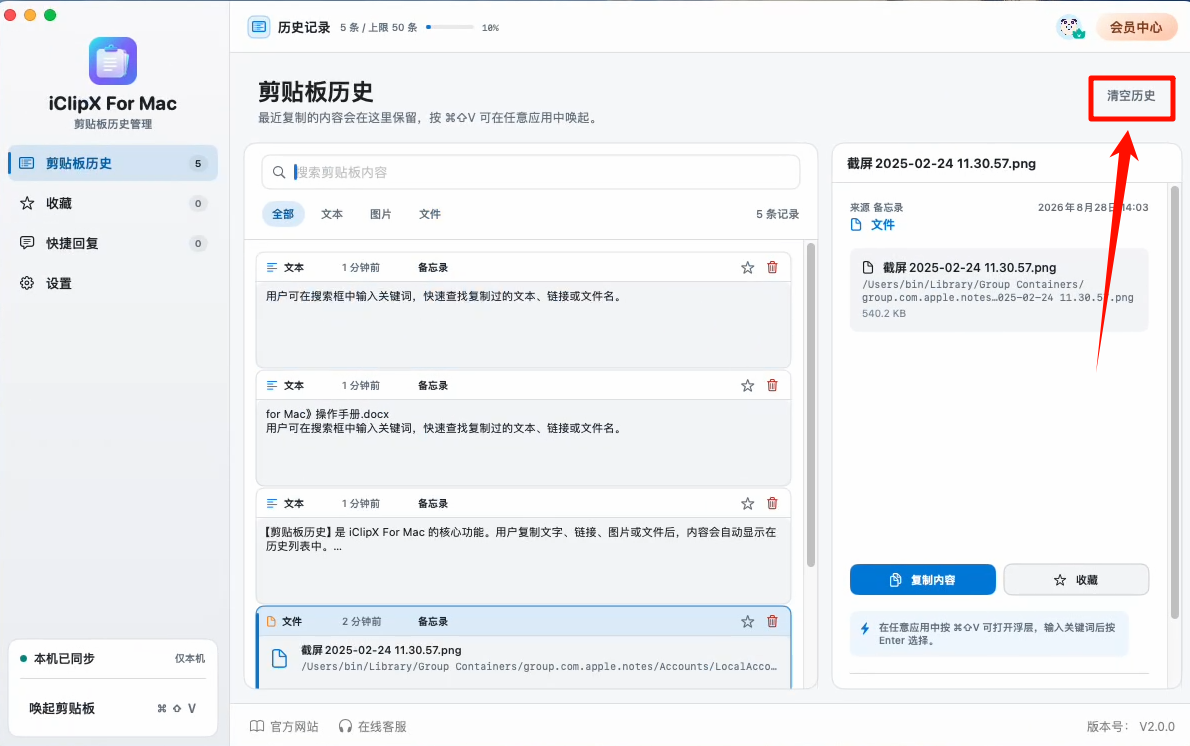The height and width of the screenshot is (746, 1190).
Task: Click file icon in selected 截屏 record
Action: pyautogui.click(x=279, y=658)
